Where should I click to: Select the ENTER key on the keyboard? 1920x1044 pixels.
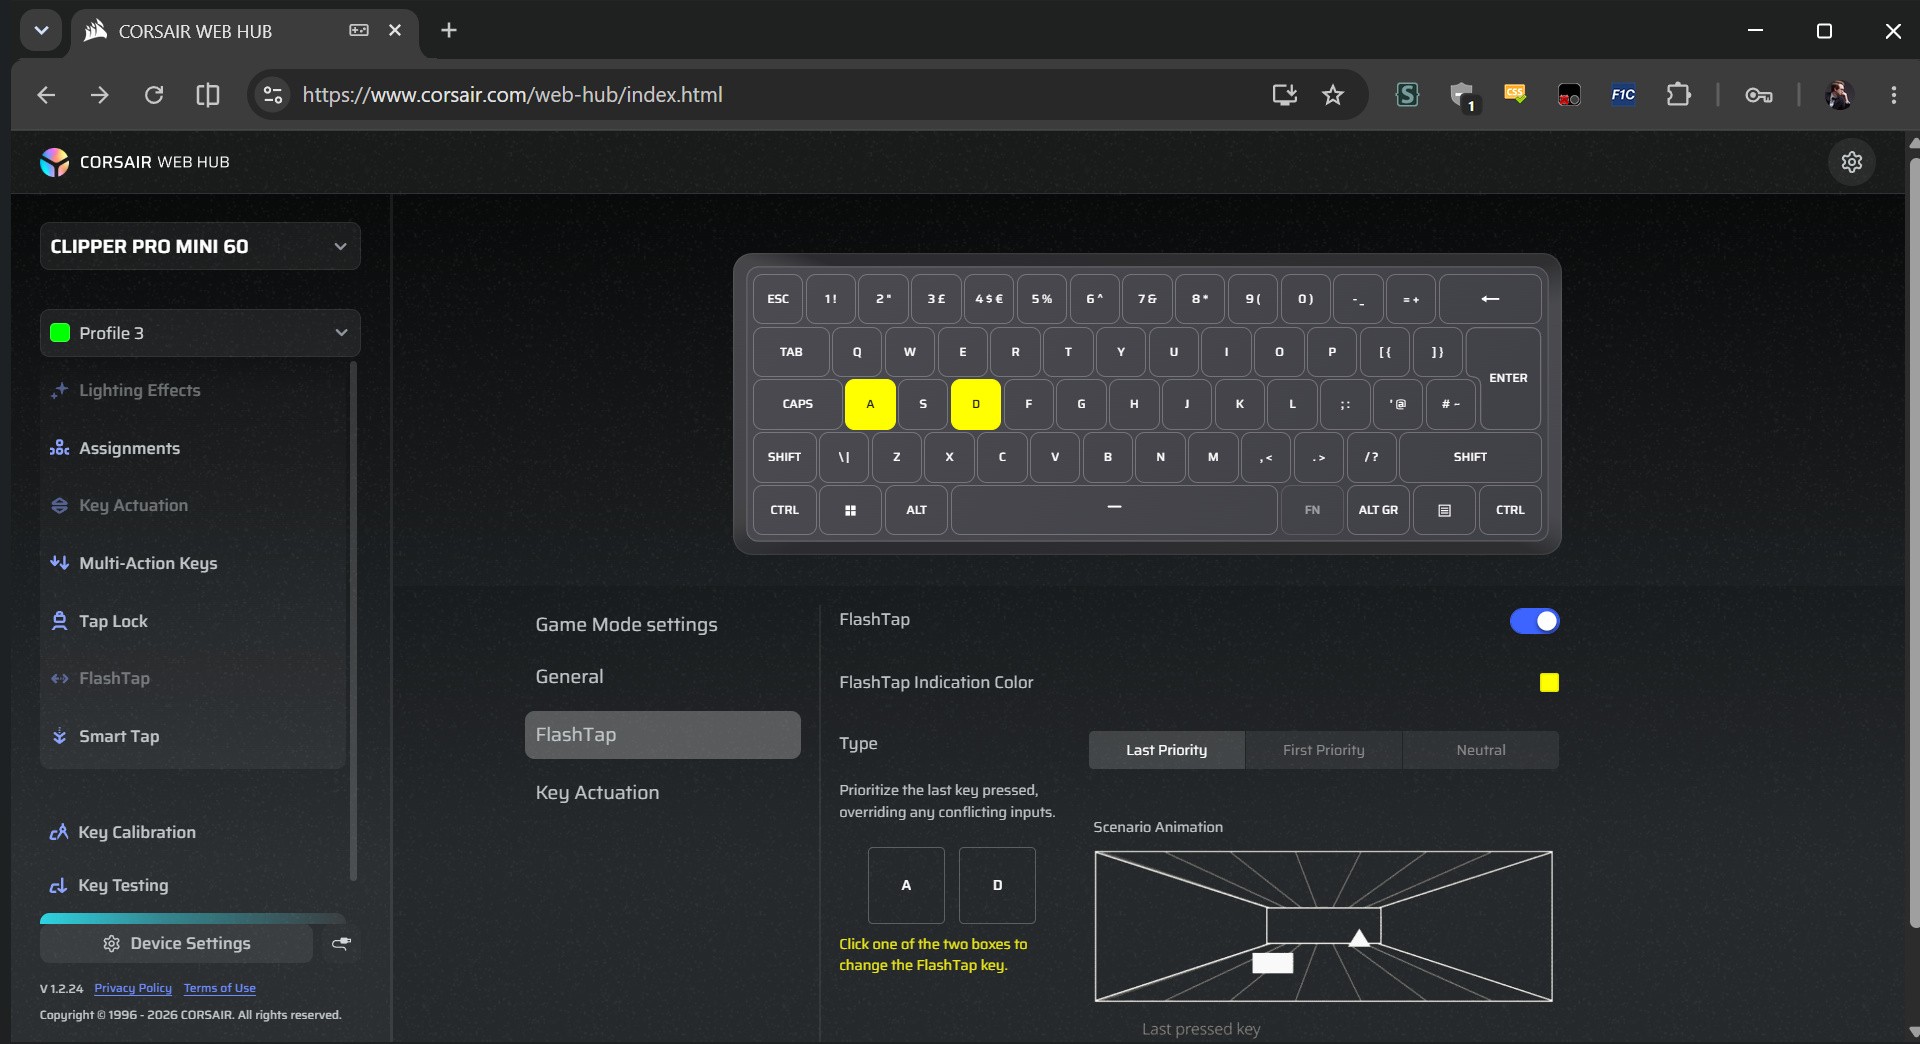point(1508,378)
